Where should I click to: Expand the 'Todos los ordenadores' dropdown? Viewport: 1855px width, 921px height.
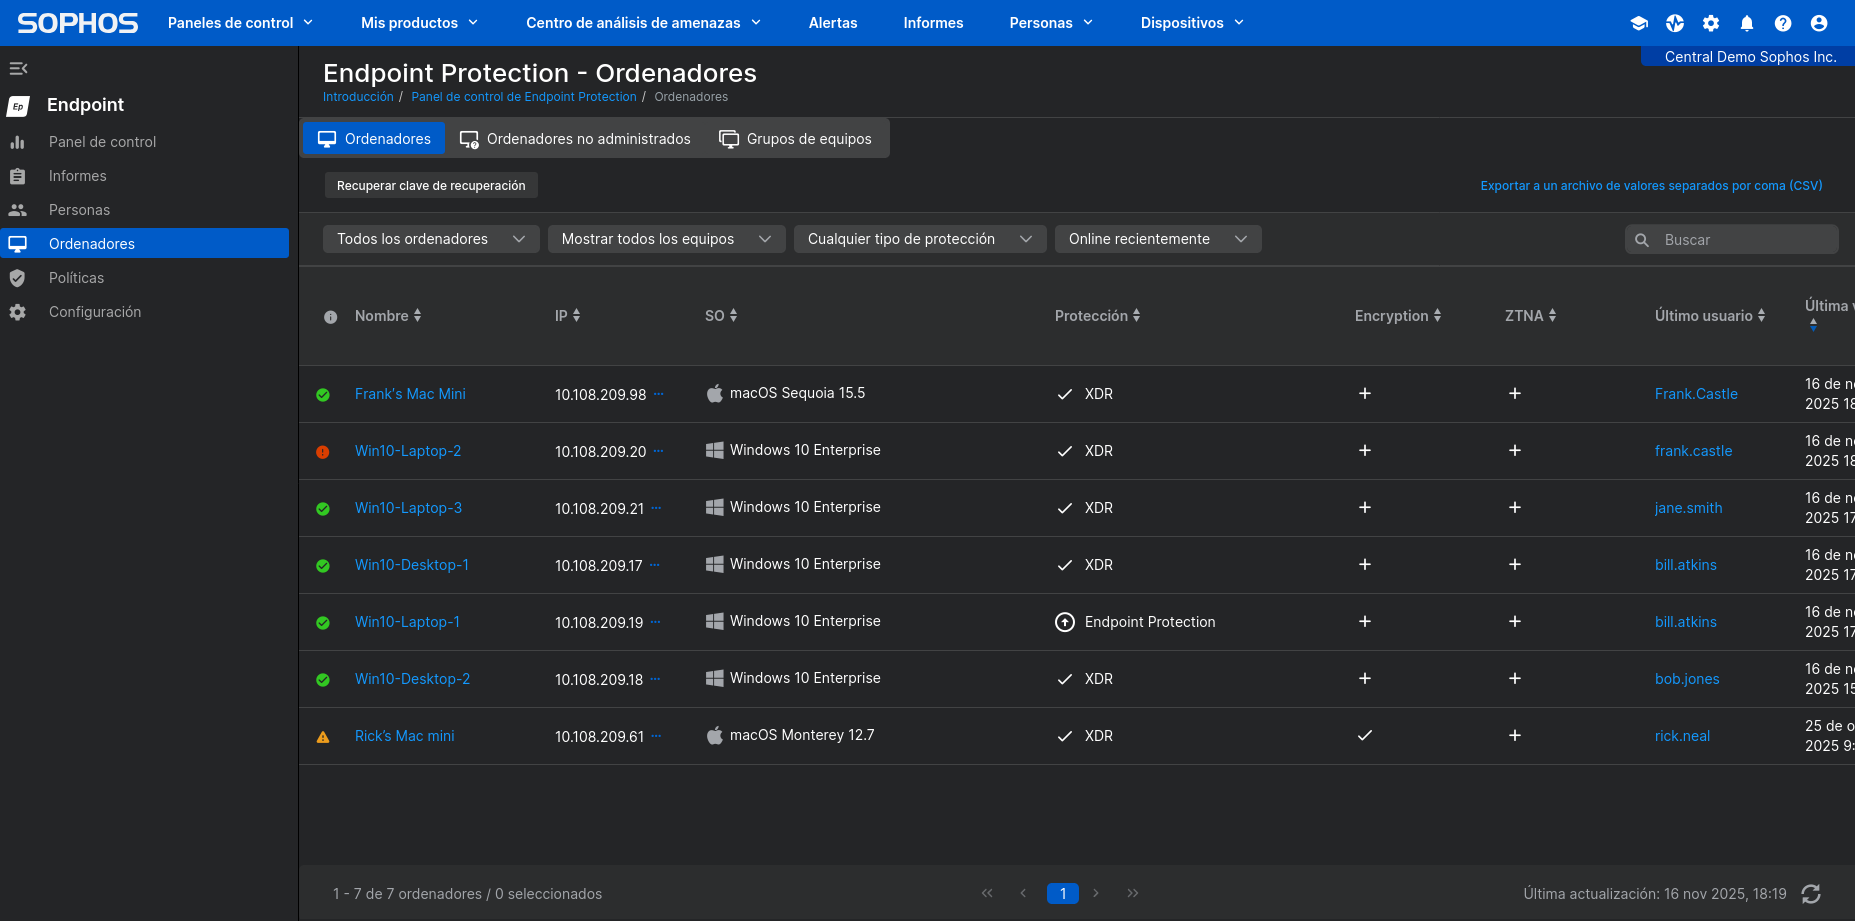431,239
